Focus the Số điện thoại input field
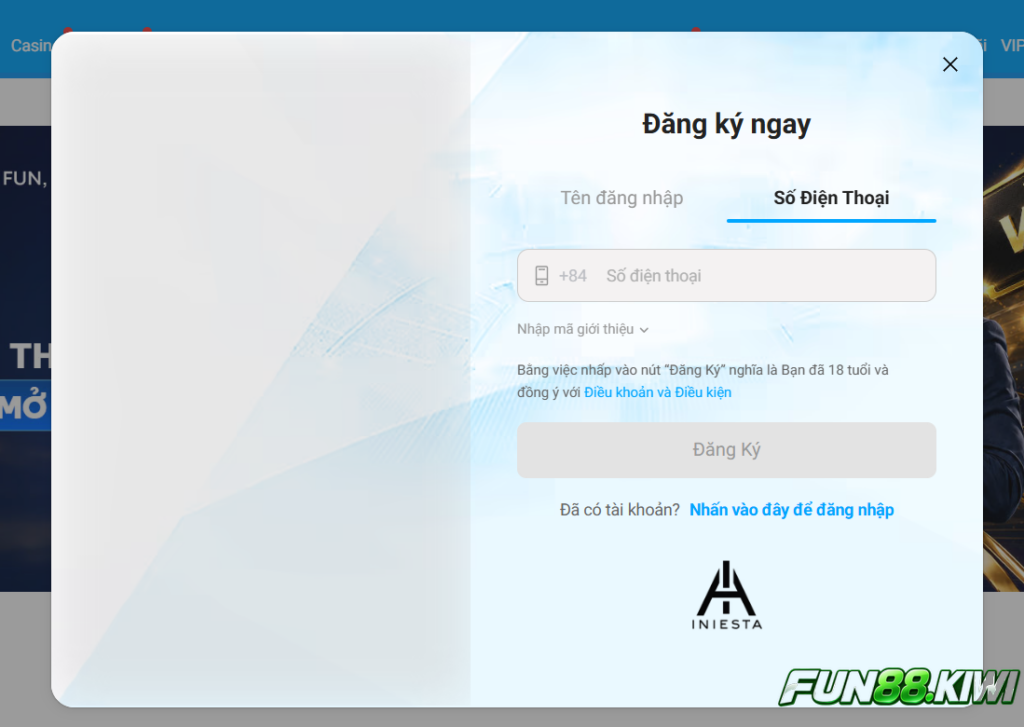The width and height of the screenshot is (1024, 727). coord(726,276)
